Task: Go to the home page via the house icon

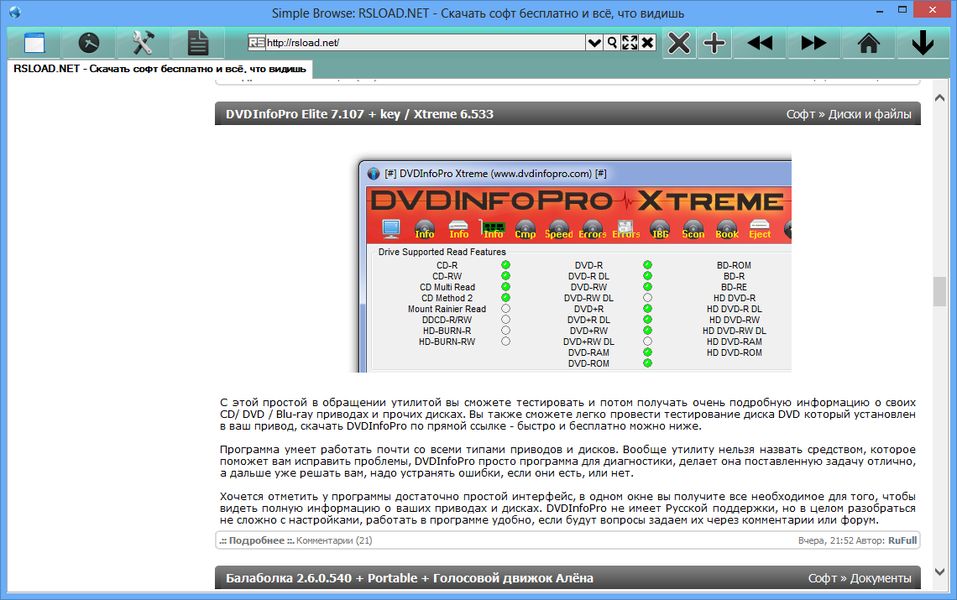Action: 869,43
